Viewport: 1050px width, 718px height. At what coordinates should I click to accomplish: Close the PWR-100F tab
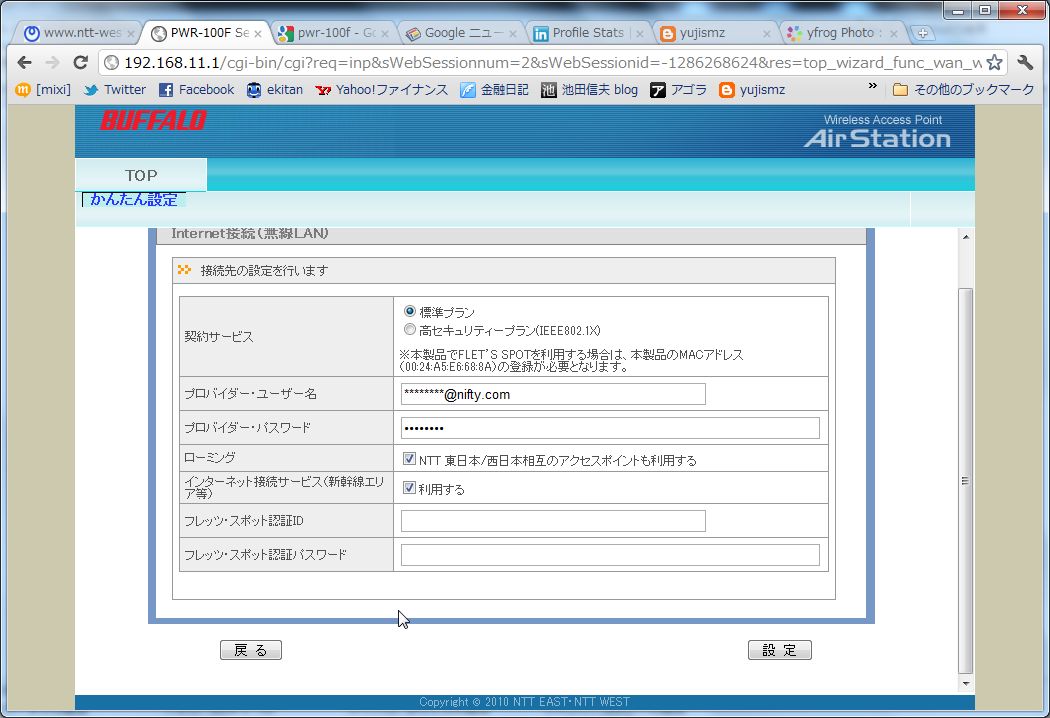(x=258, y=33)
